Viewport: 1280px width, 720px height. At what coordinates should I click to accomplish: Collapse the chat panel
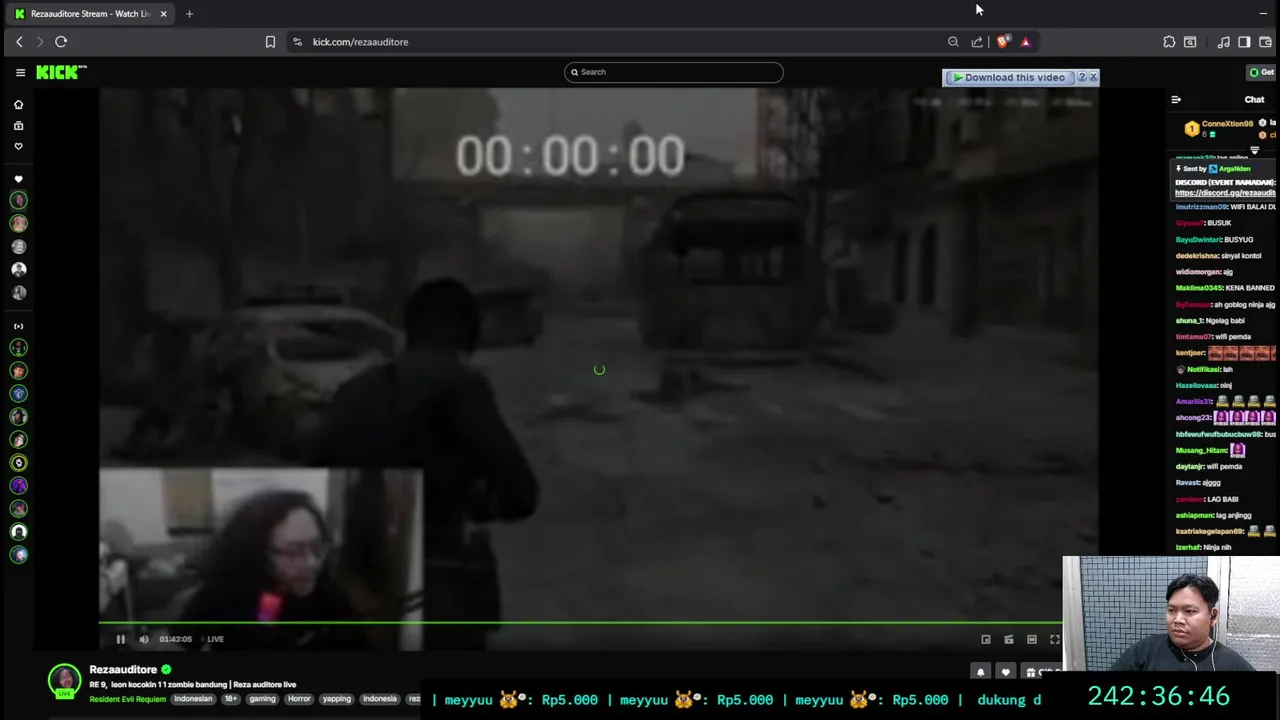pos(1176,99)
